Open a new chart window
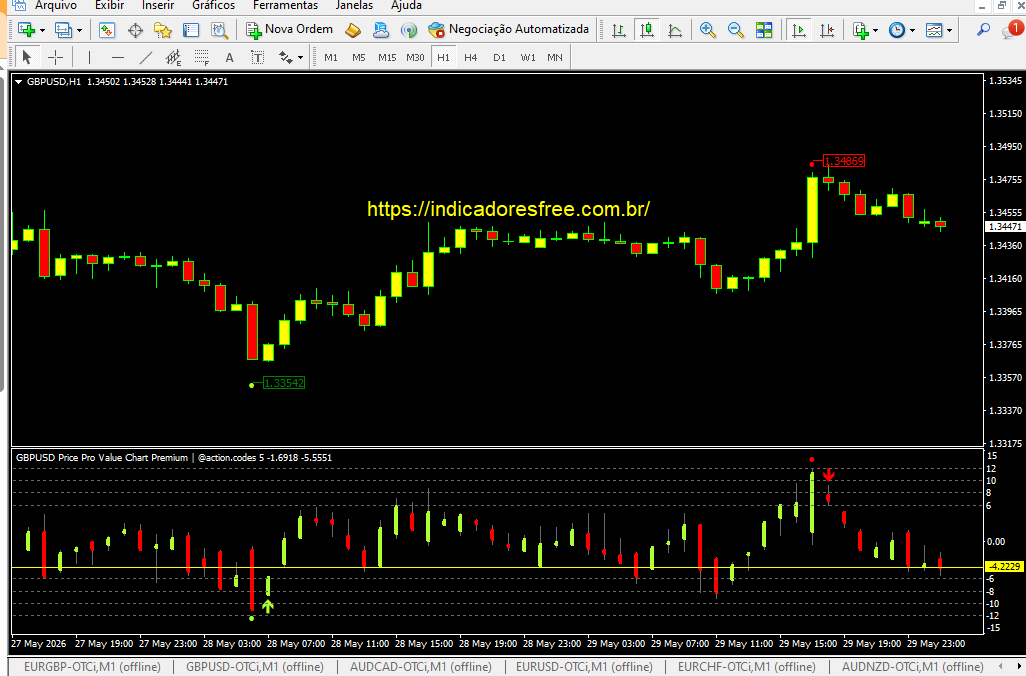Viewport: 1026px width, 676px height. tap(26, 30)
